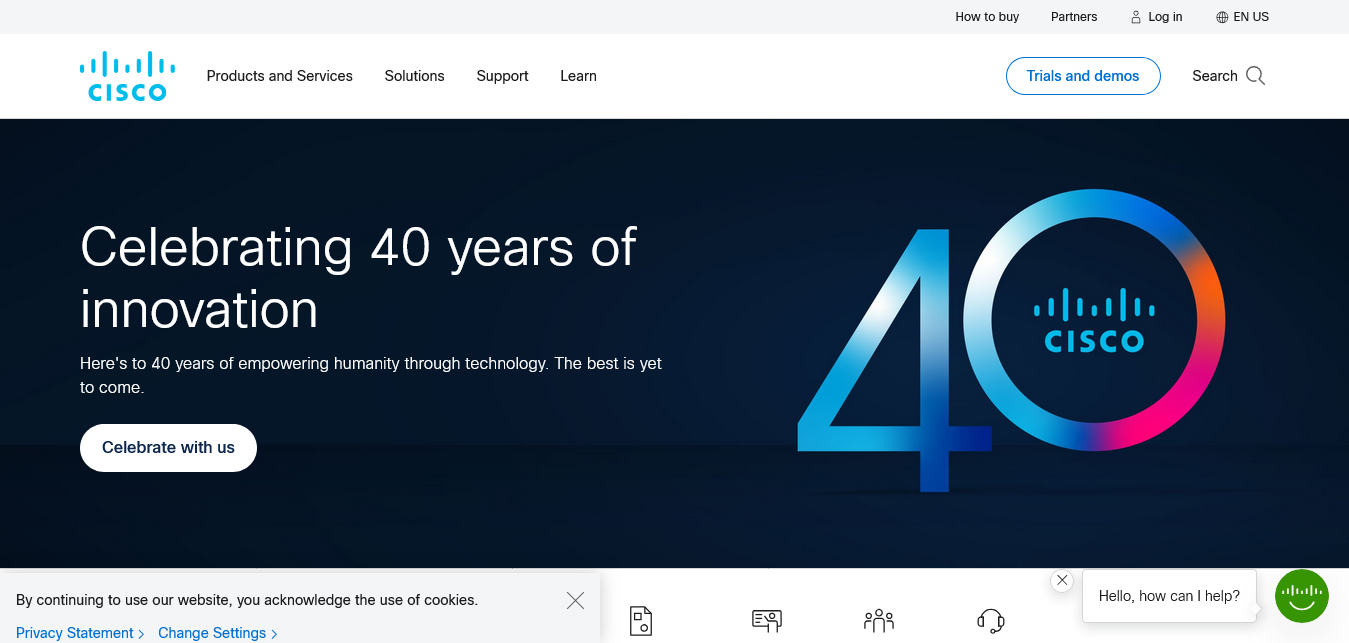Open the Change Settings link

[217, 633]
